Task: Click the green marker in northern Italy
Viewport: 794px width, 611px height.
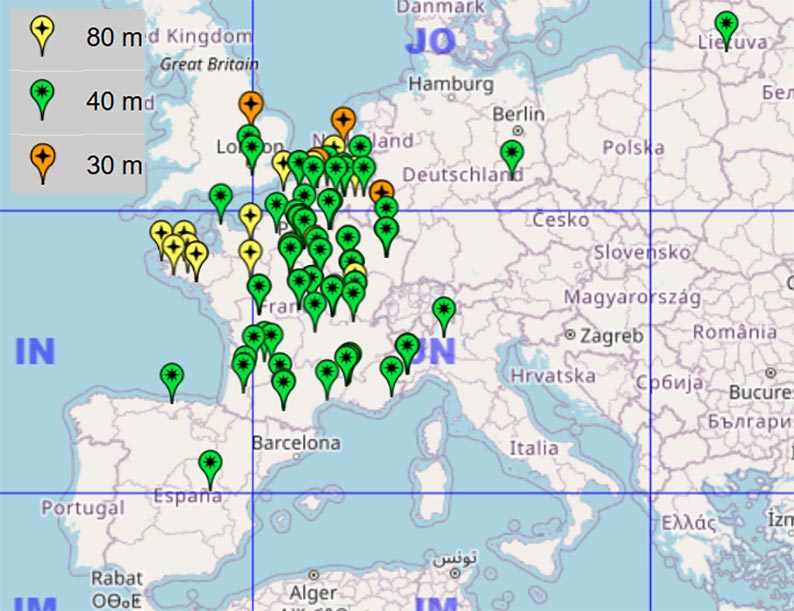Action: [x=444, y=311]
